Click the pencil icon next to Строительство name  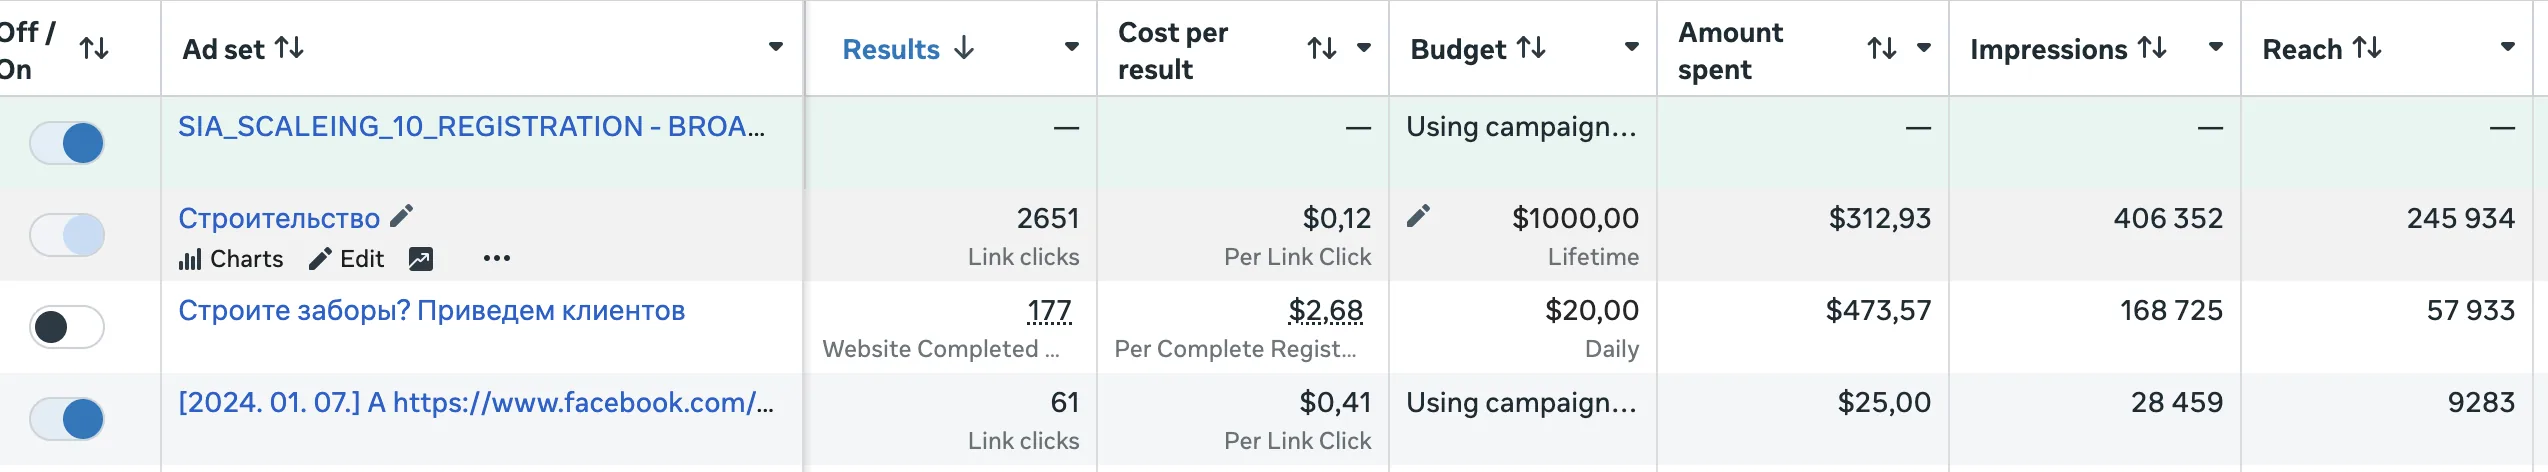401,216
